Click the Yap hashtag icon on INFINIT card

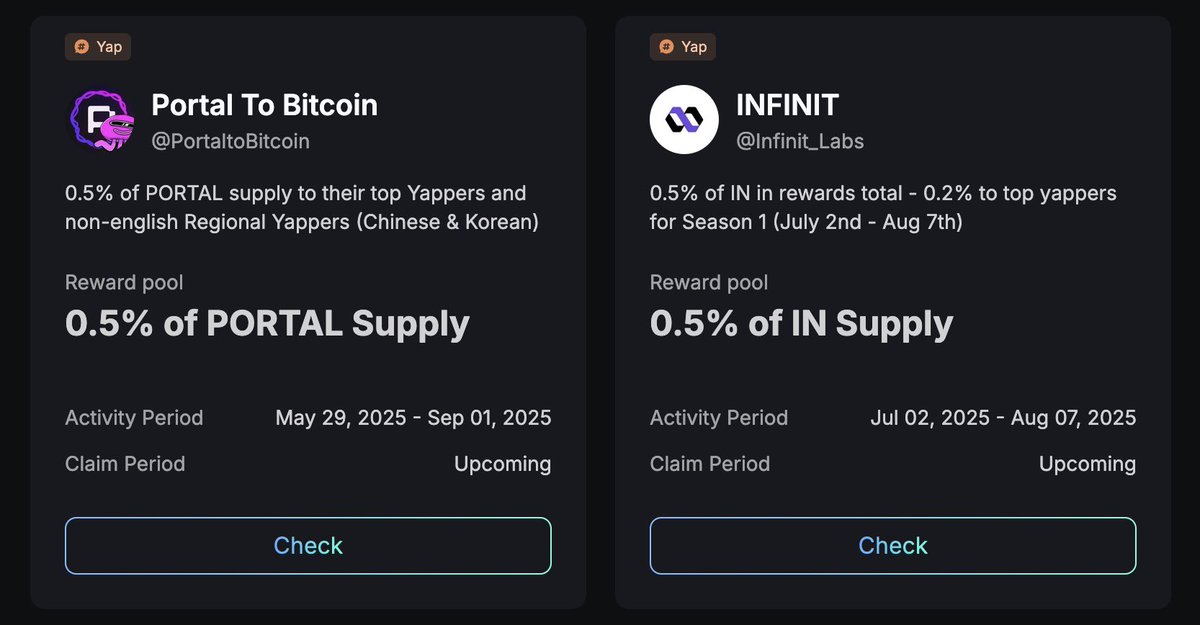[x=667, y=46]
